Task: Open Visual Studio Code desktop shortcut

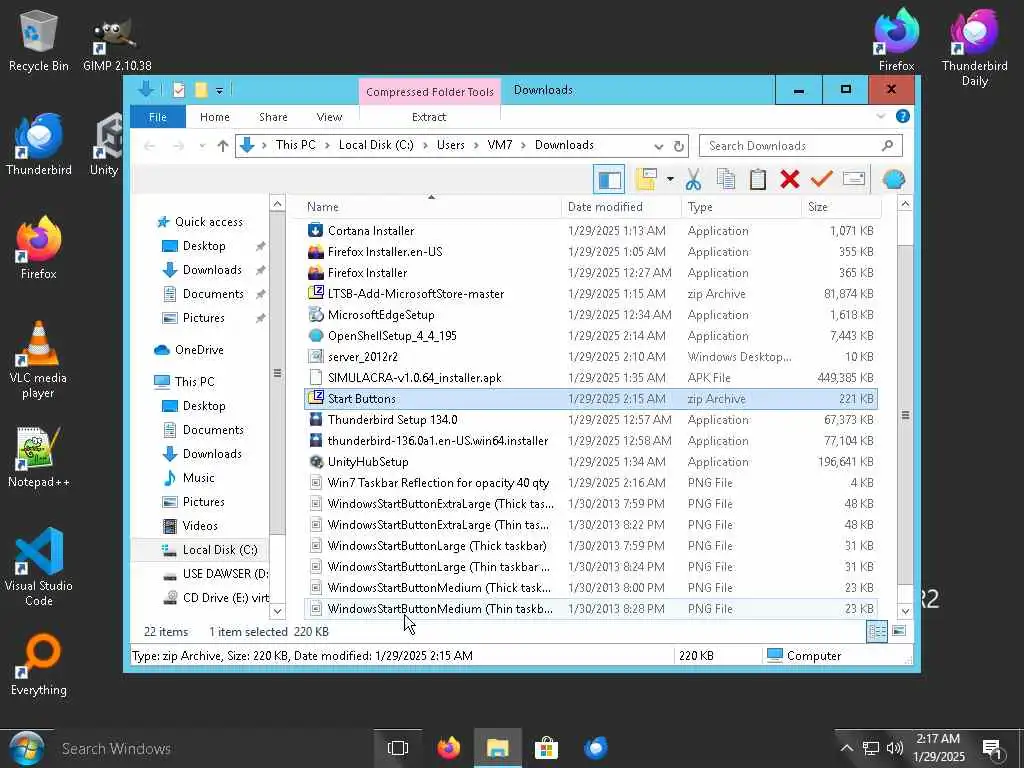Action: pos(39,567)
